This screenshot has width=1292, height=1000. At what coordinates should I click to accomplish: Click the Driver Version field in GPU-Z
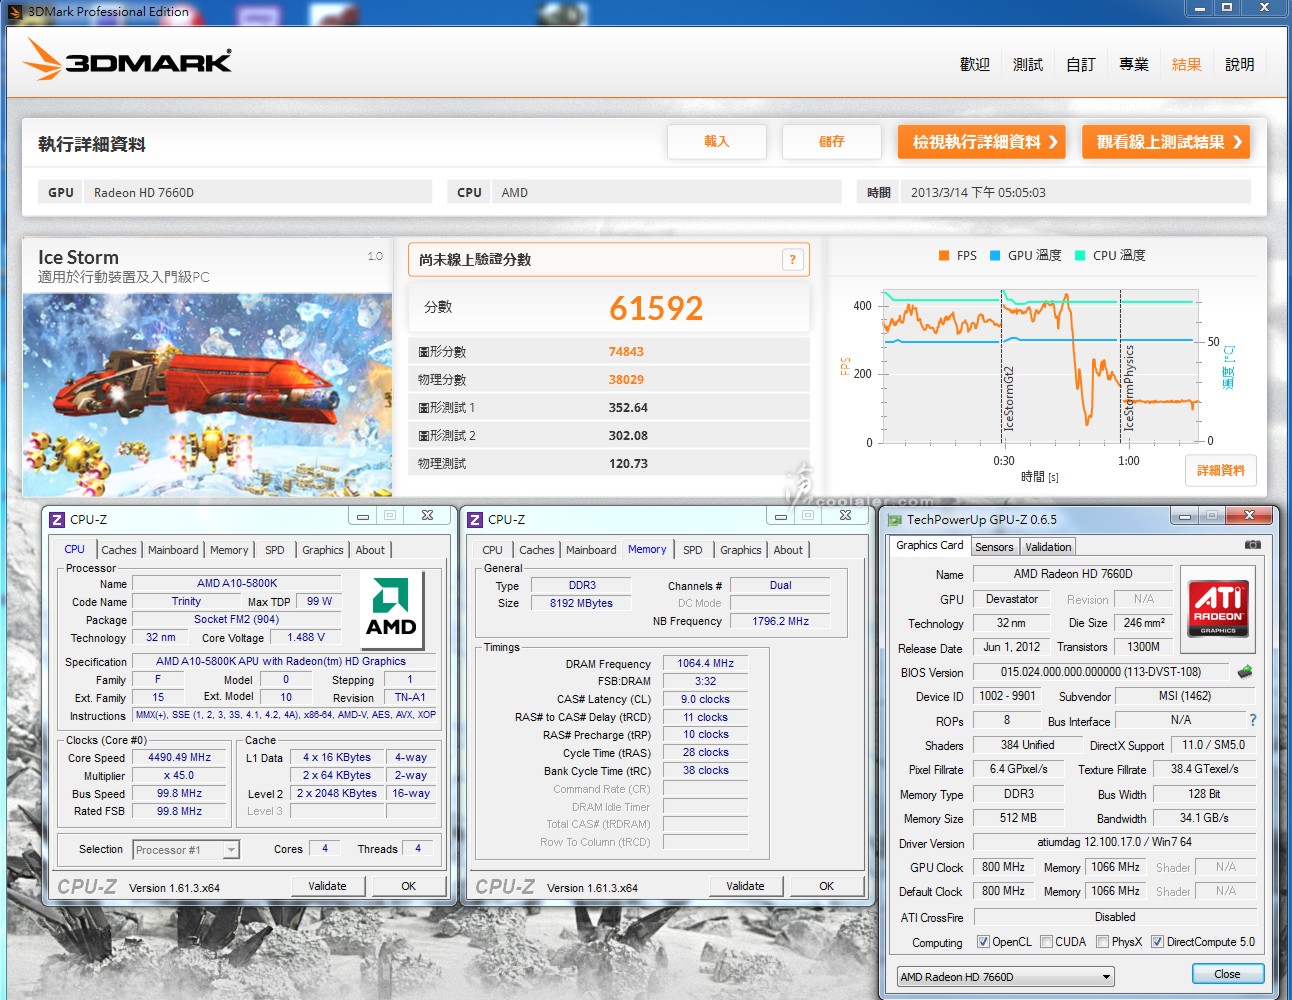click(1114, 842)
